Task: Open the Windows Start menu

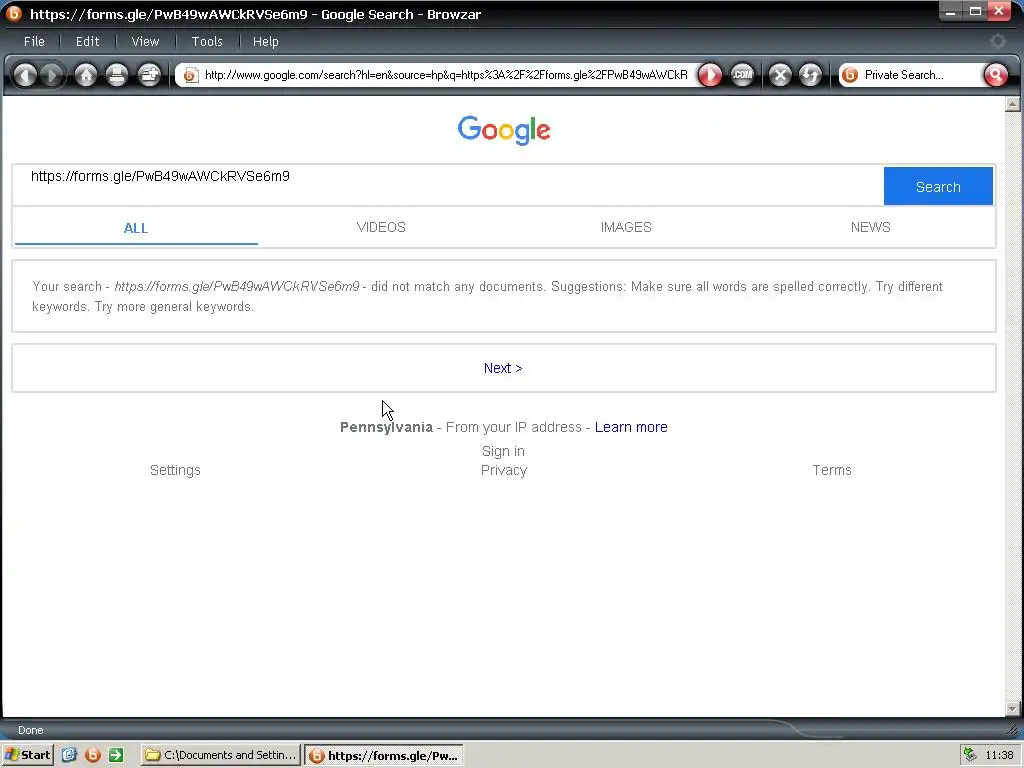Action: coord(27,755)
